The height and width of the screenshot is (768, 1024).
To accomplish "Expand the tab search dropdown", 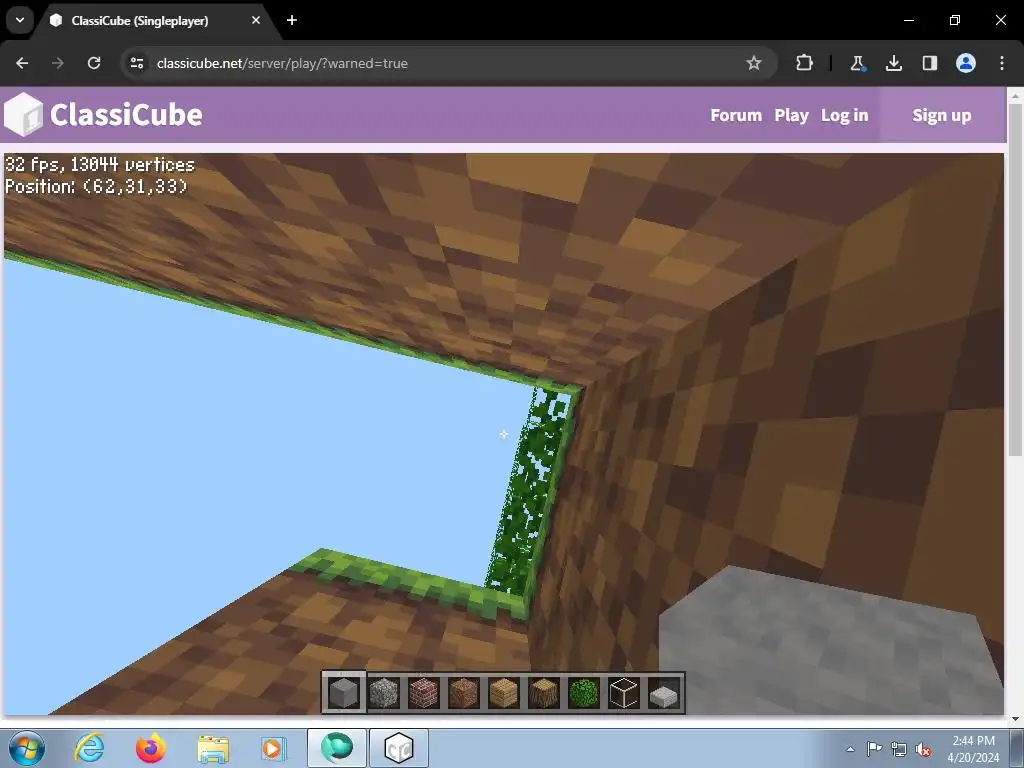I will [20, 20].
